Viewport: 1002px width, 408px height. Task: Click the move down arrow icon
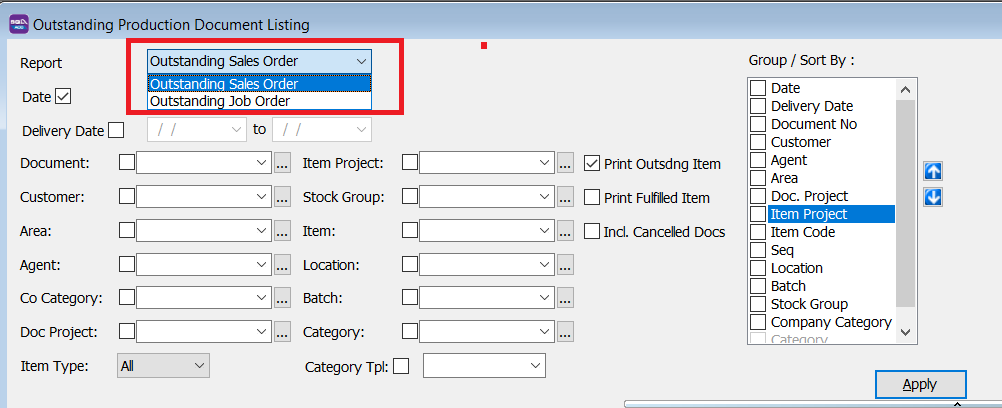tap(934, 197)
